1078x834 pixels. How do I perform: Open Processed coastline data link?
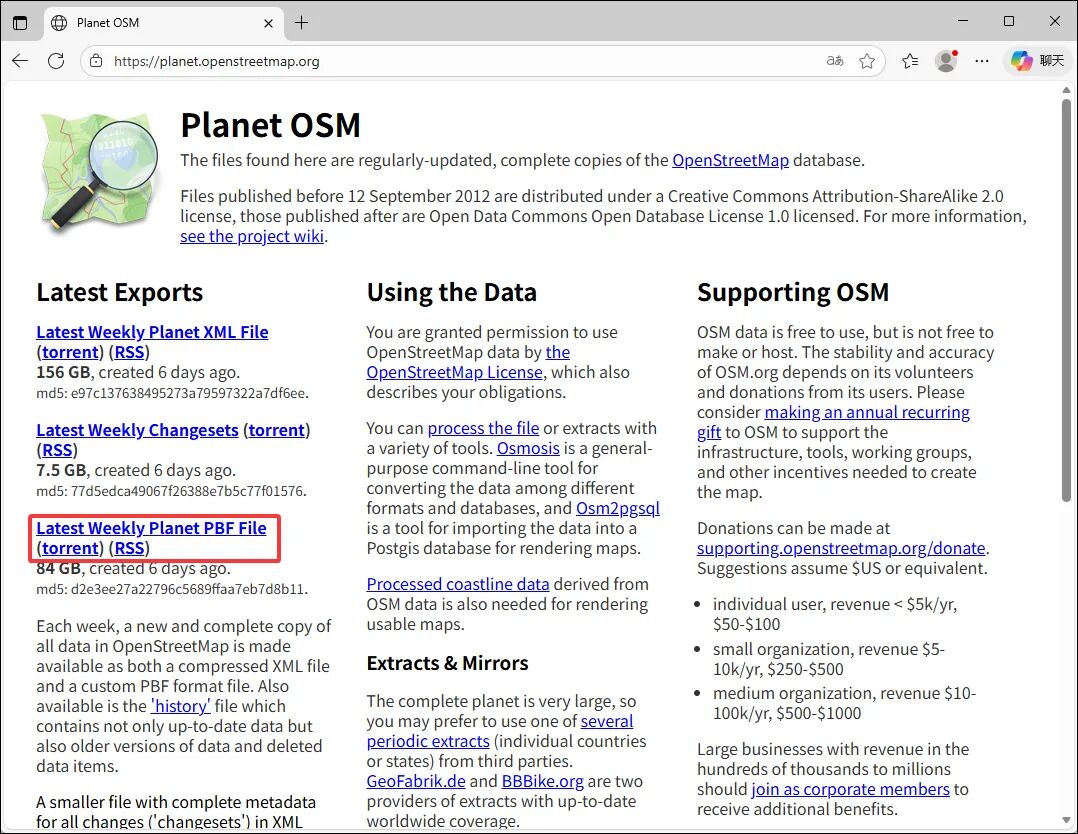pyautogui.click(x=458, y=584)
